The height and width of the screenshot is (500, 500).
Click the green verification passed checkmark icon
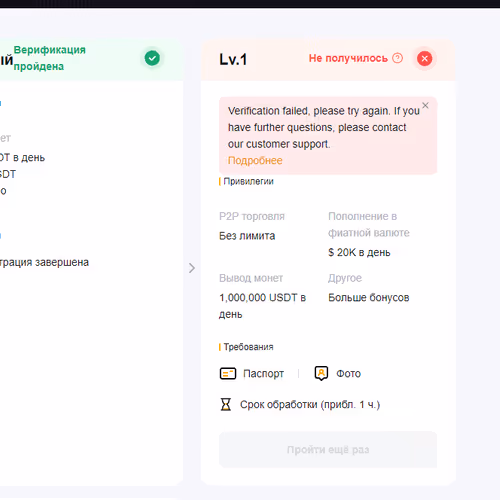point(152,58)
